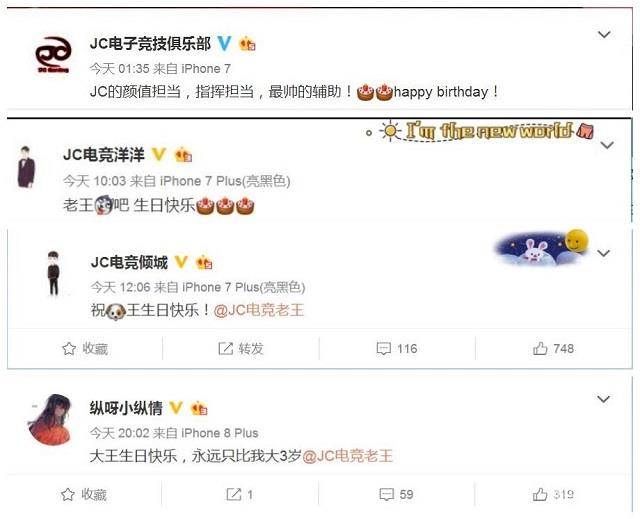
Task: Expand options chevron on 纵呀小纵情 post
Action: [x=603, y=399]
